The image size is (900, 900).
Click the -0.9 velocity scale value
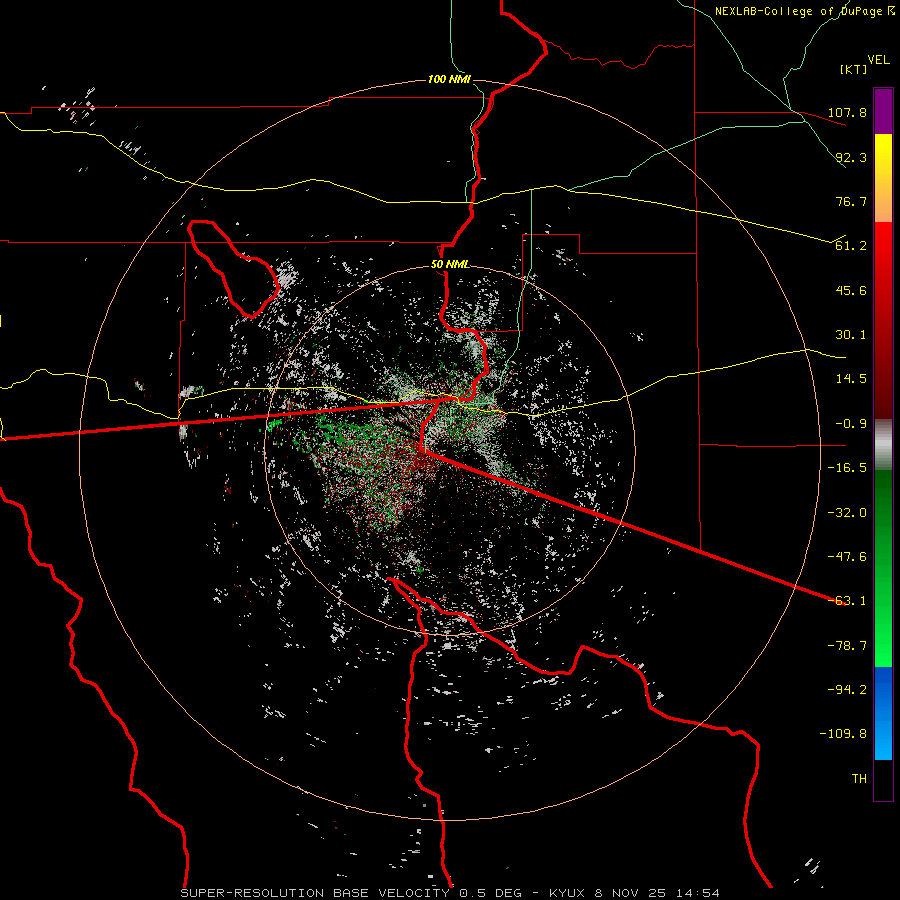(851, 424)
